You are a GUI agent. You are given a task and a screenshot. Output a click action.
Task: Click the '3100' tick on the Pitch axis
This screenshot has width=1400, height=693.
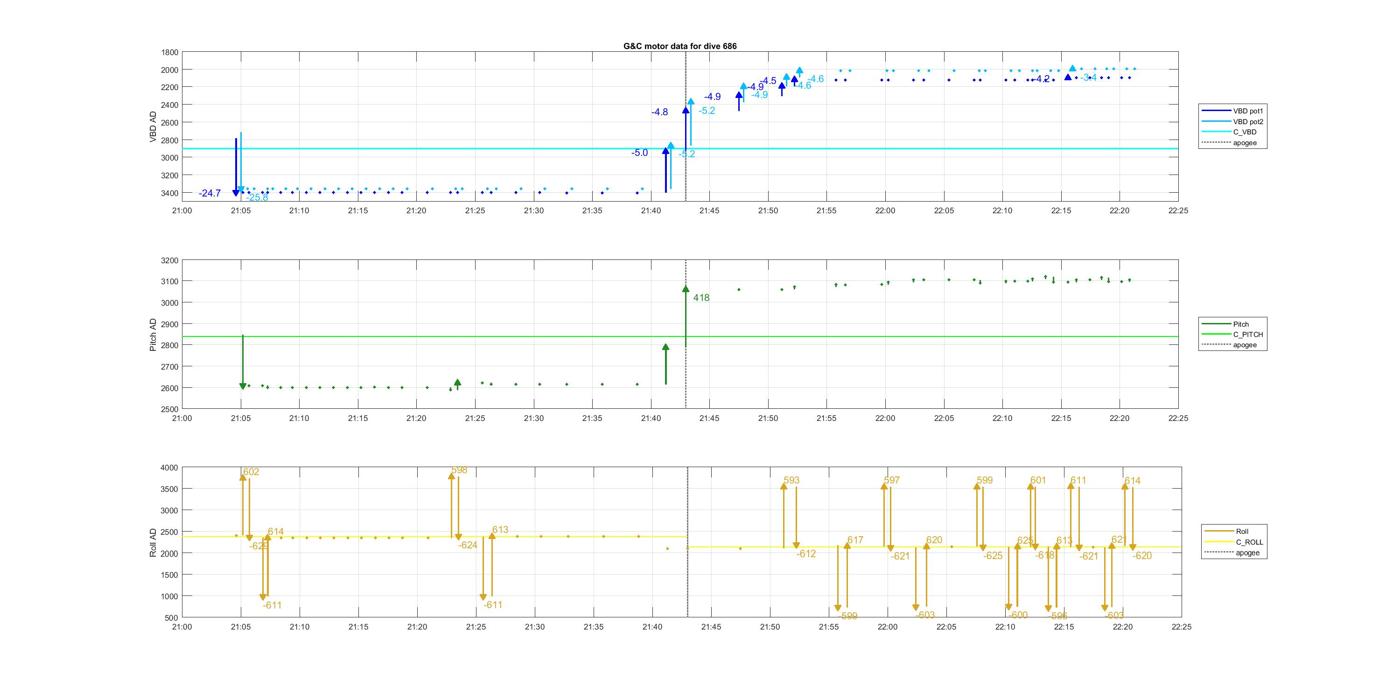pos(170,282)
